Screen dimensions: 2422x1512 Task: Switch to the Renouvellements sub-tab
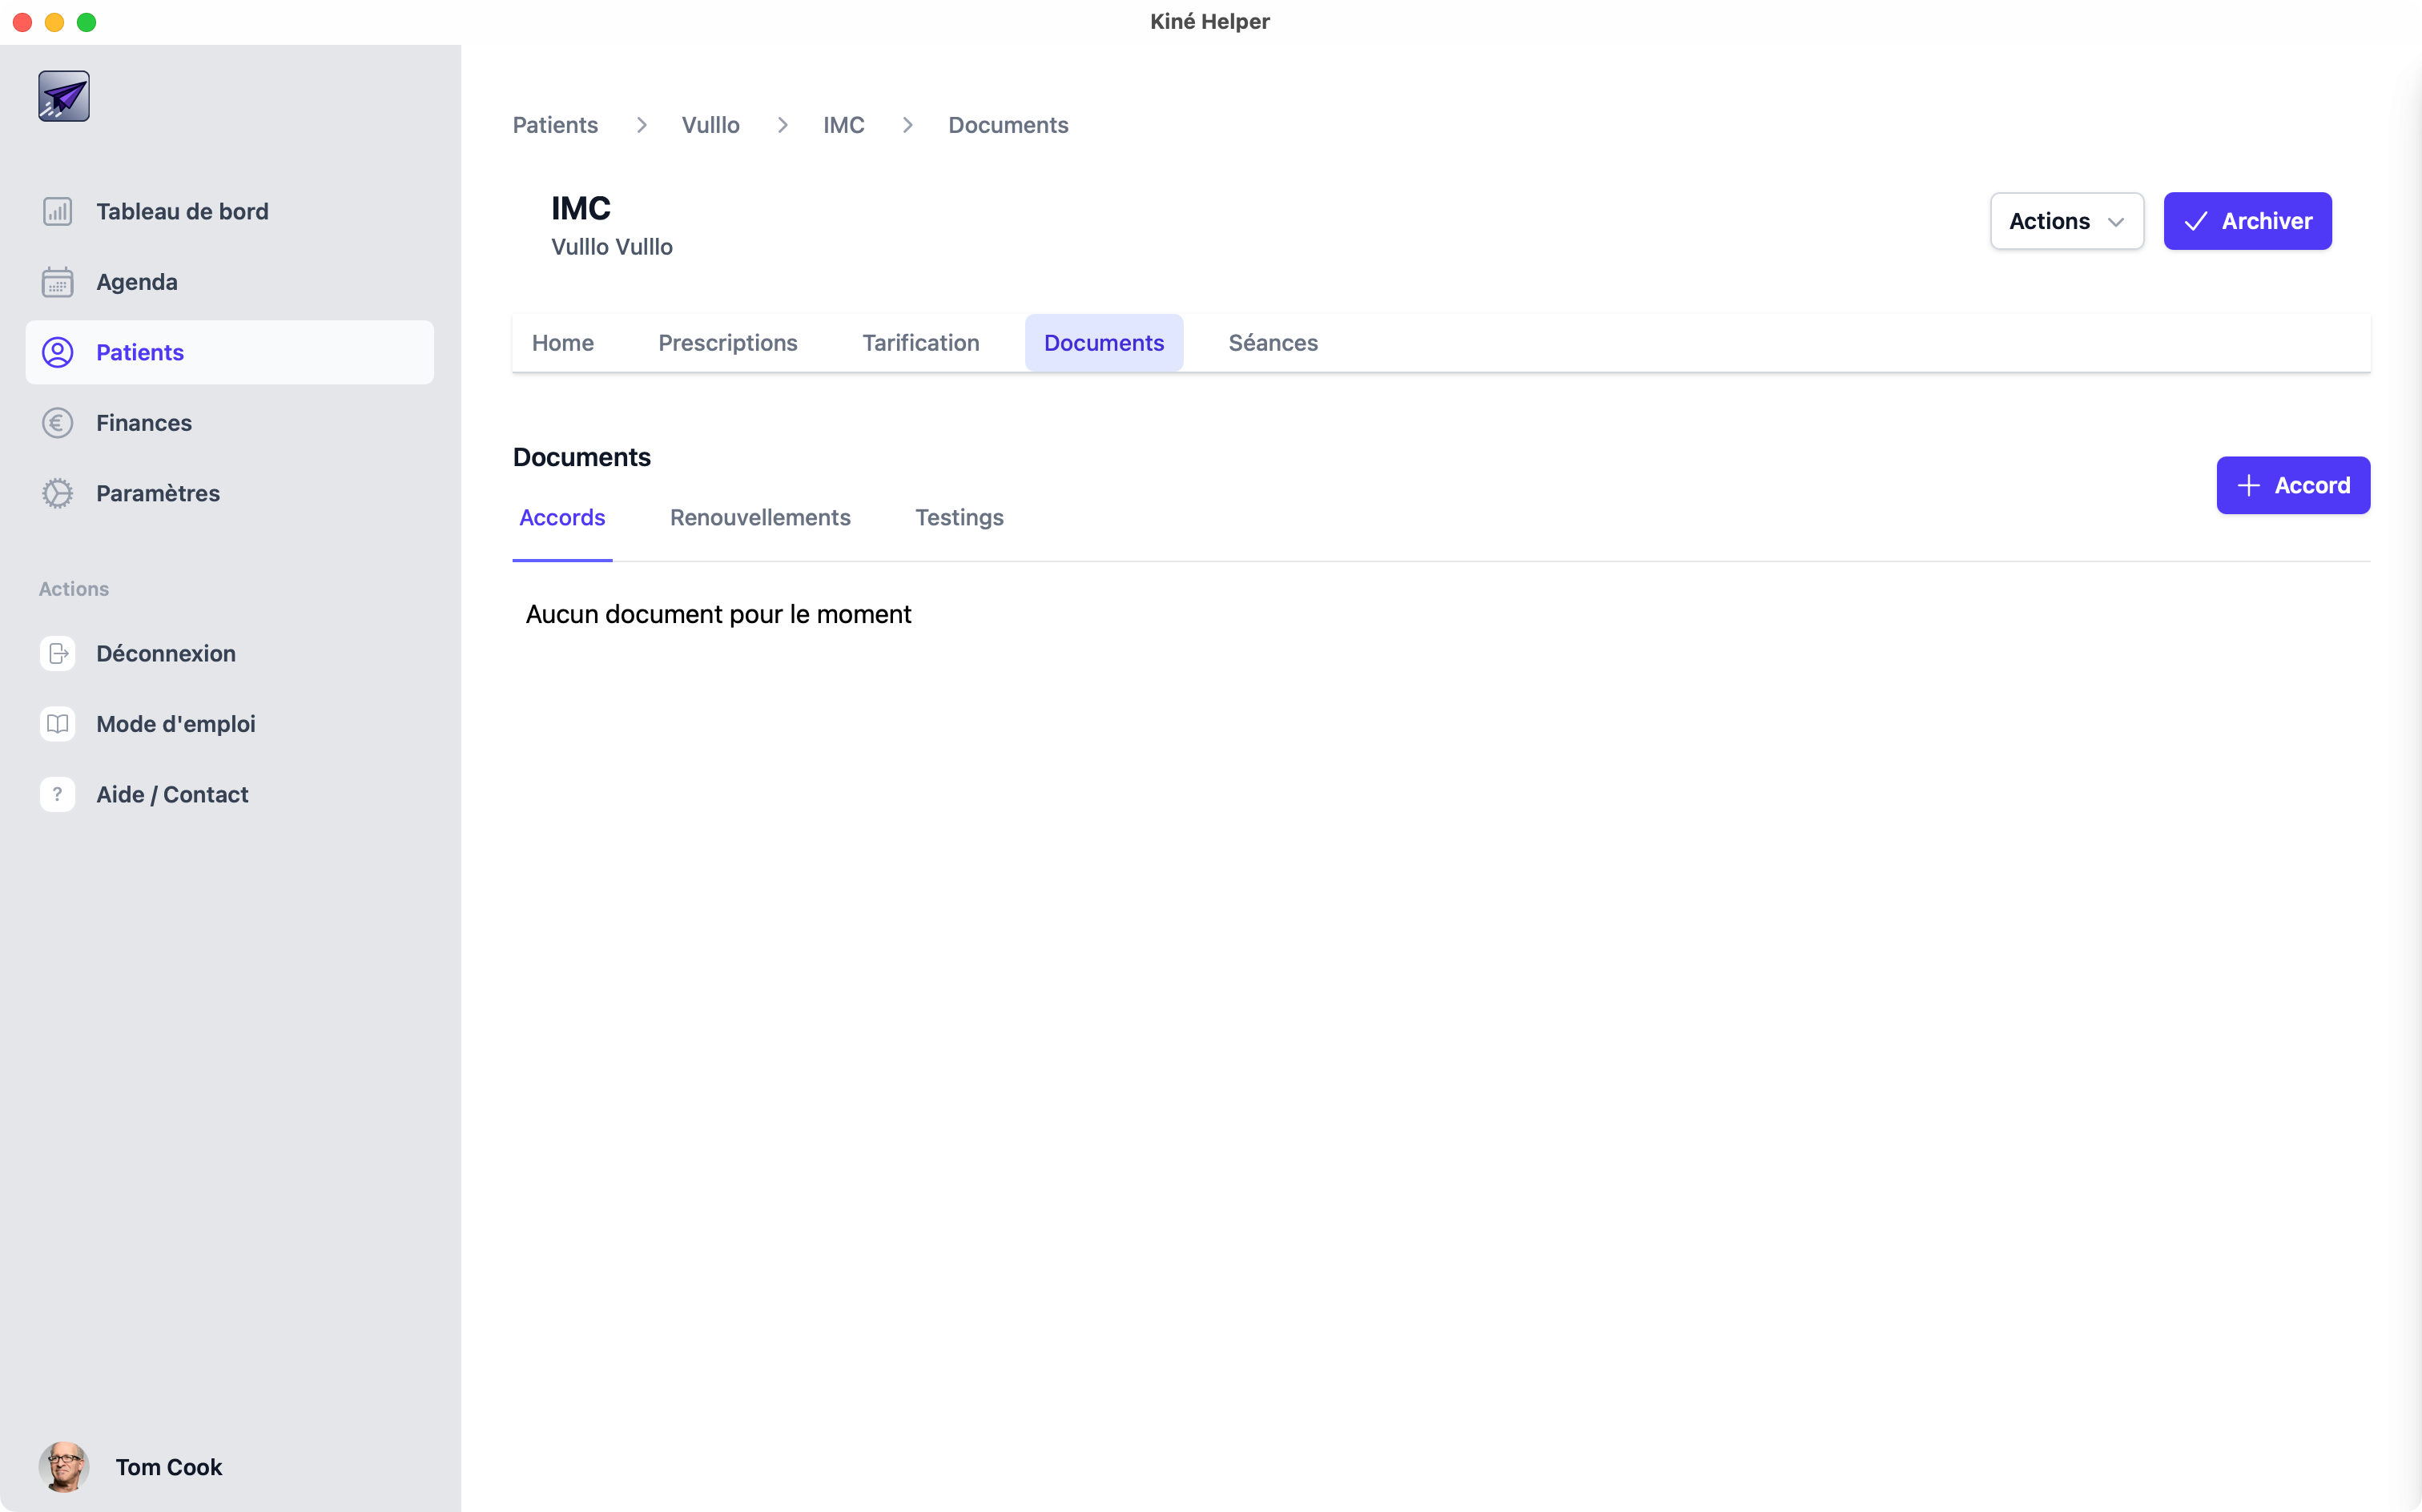(759, 518)
